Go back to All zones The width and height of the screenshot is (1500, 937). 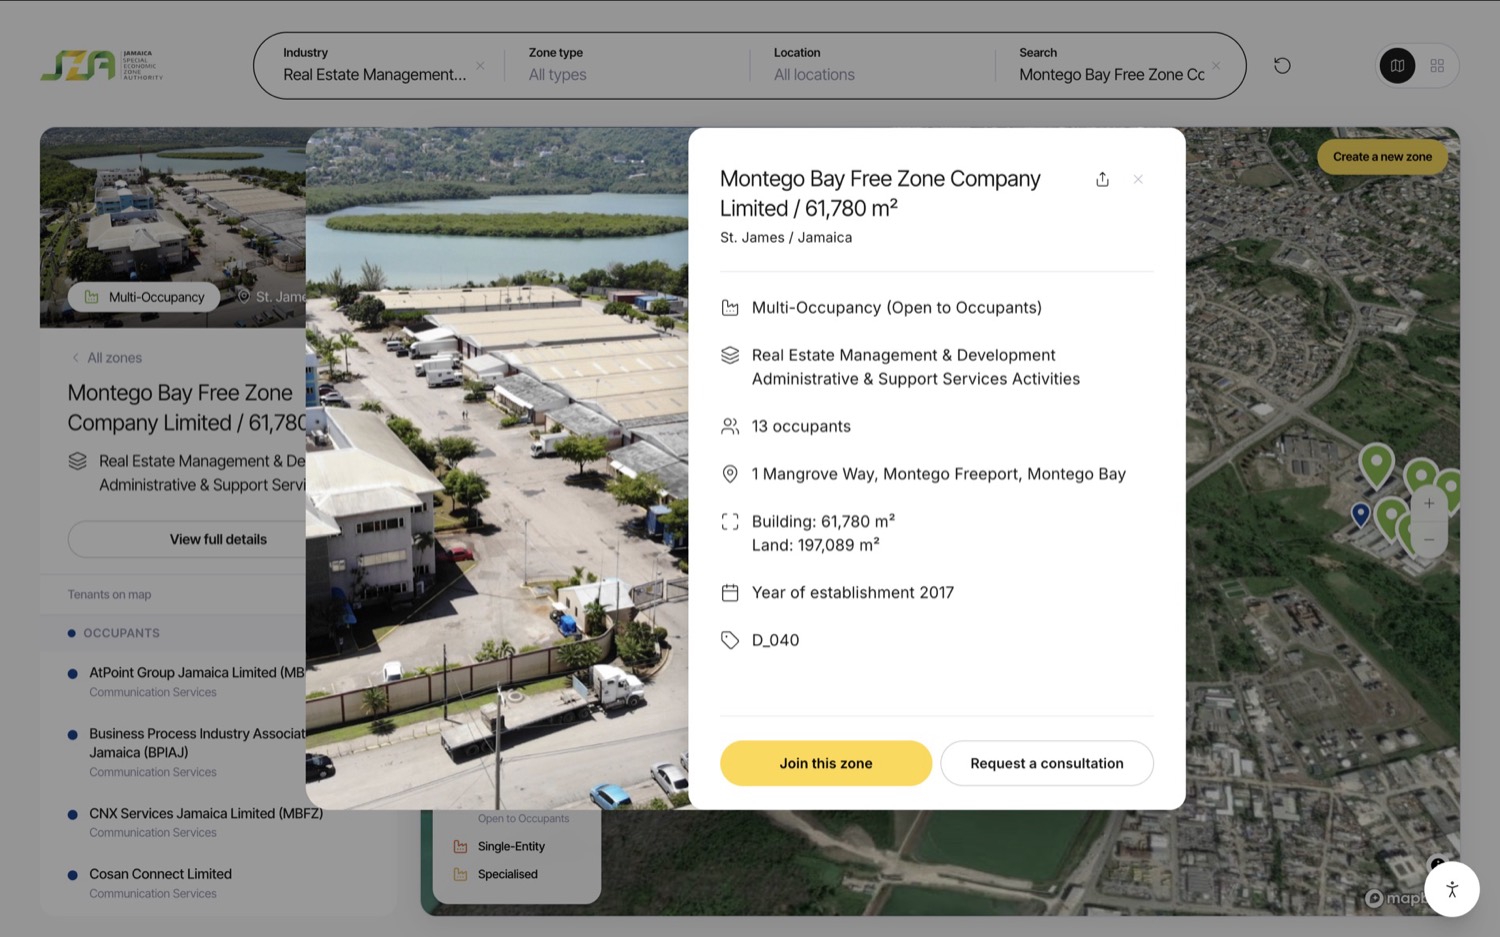pos(107,358)
